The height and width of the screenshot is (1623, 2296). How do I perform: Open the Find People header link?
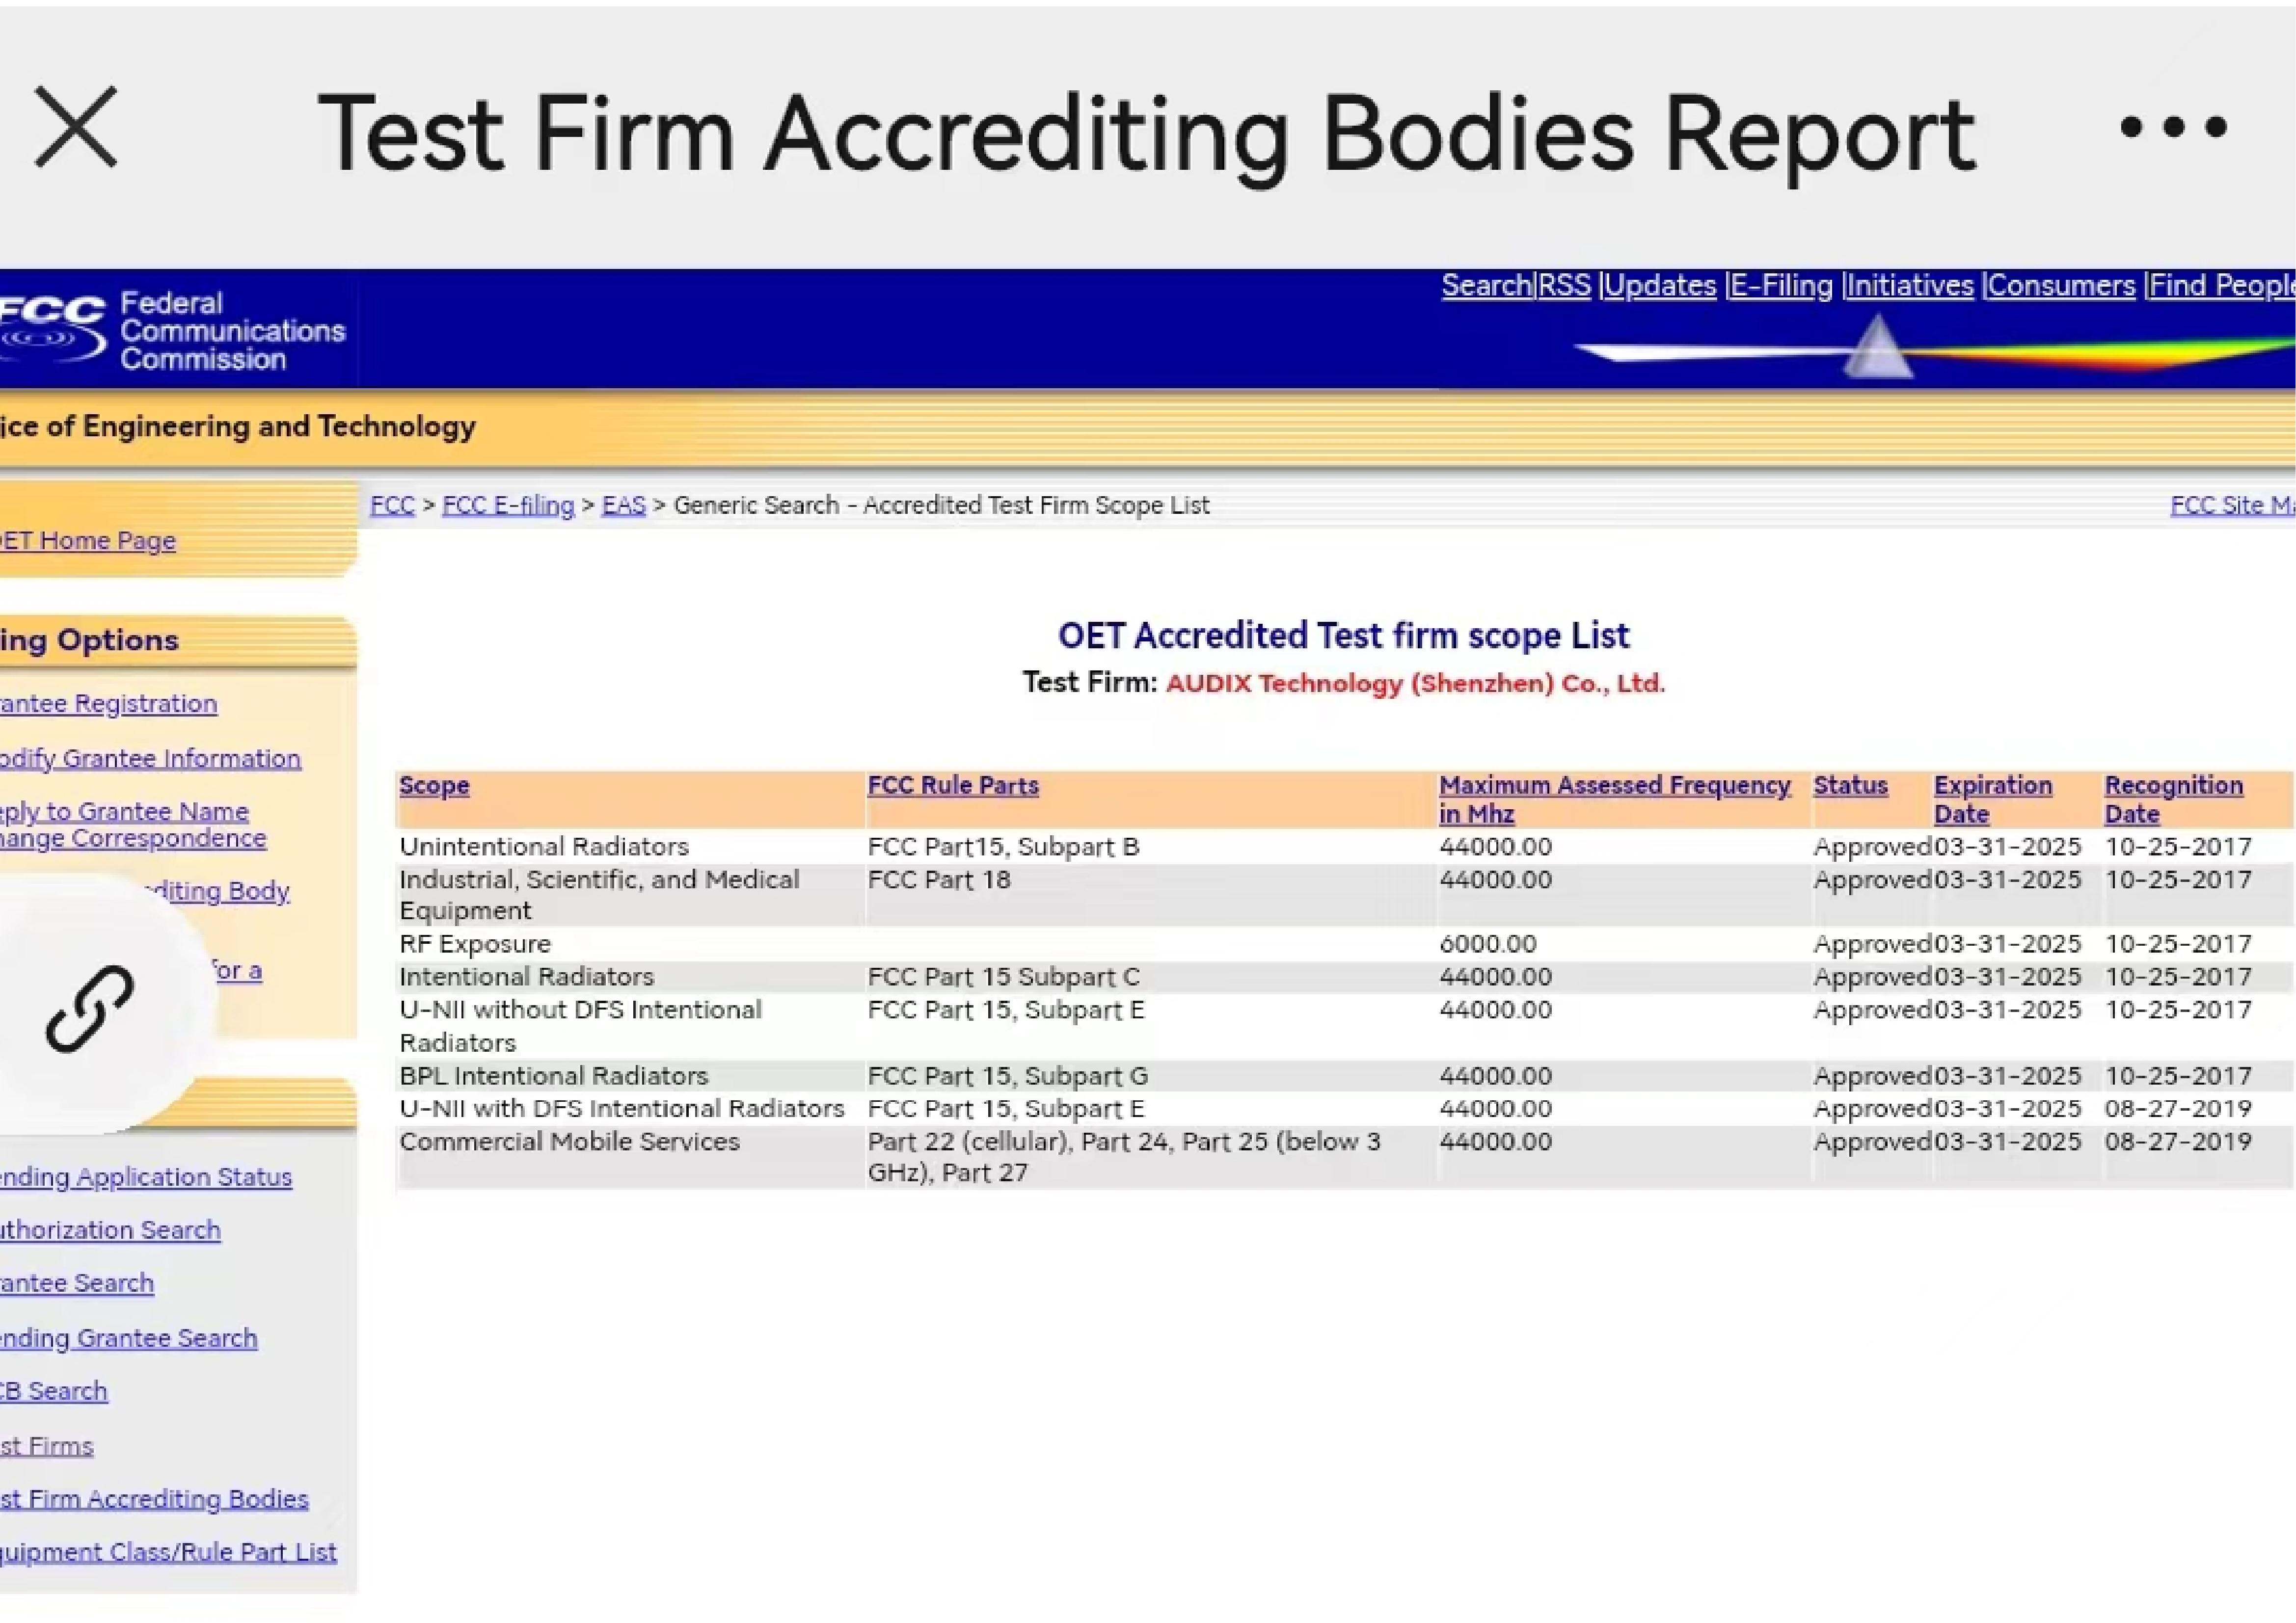click(x=2222, y=286)
